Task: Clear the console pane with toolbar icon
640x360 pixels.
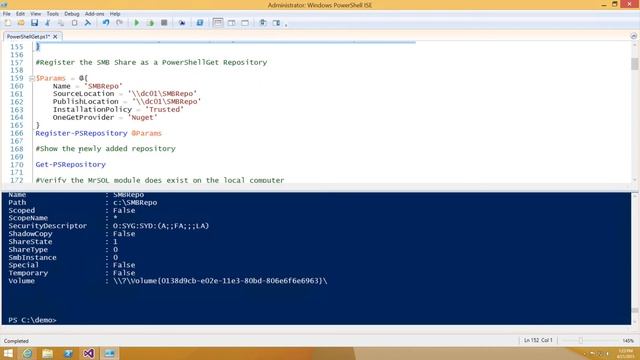Action: point(87,23)
